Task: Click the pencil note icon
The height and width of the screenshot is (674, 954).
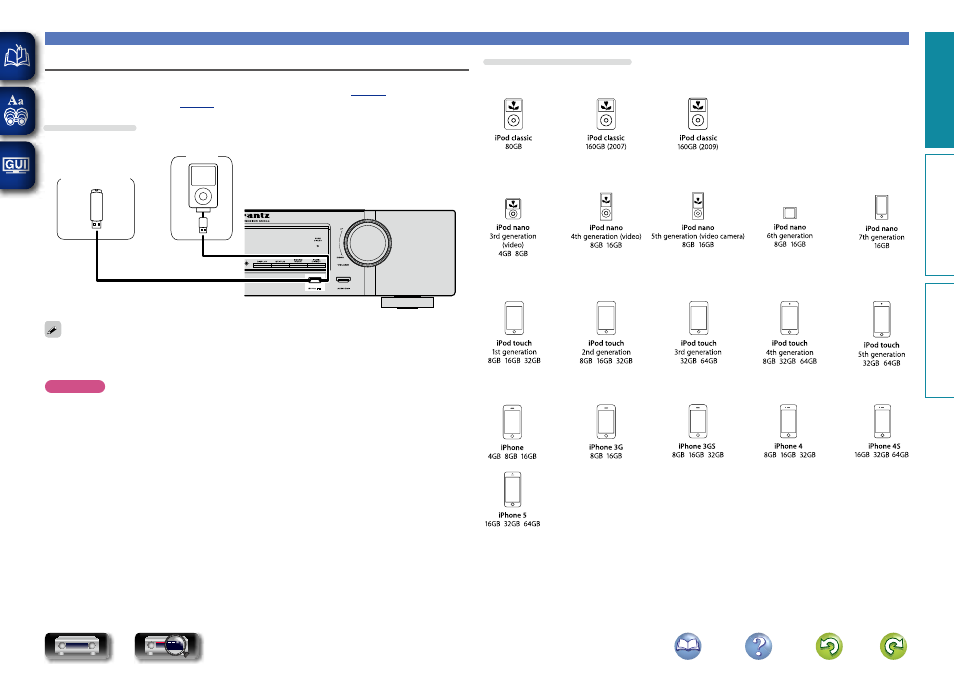Action: point(53,329)
